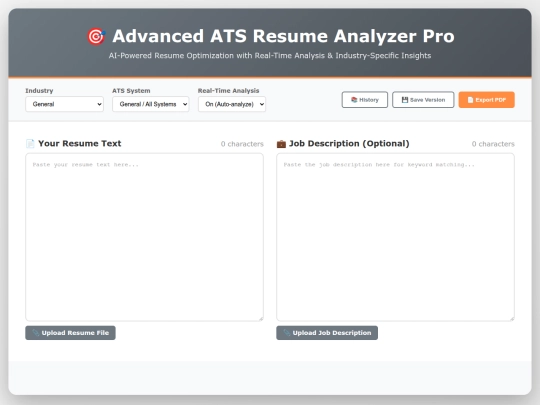540x405 pixels.
Task: Click the page icon on Export PDF
Action: click(x=470, y=100)
